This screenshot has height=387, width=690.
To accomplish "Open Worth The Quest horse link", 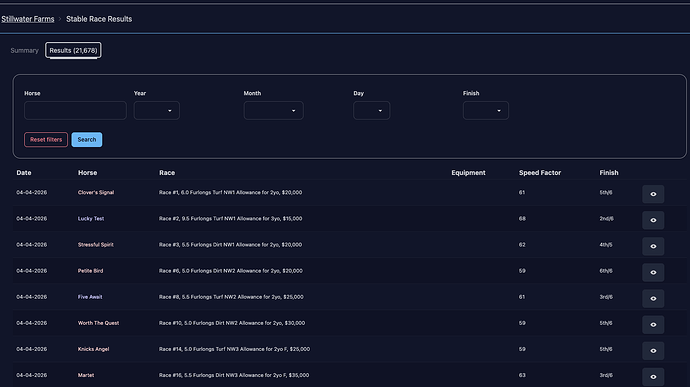I will point(98,323).
